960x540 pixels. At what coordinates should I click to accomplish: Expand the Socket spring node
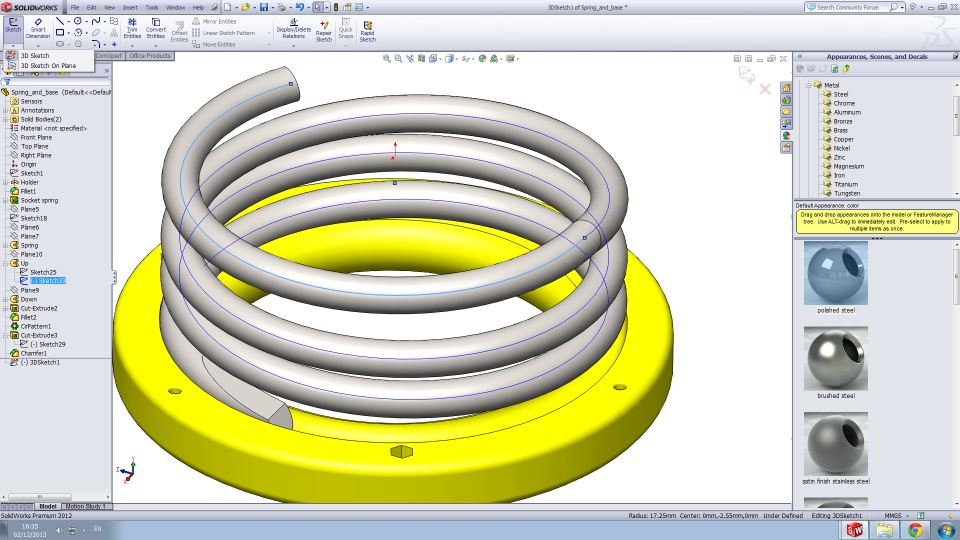click(x=6, y=200)
